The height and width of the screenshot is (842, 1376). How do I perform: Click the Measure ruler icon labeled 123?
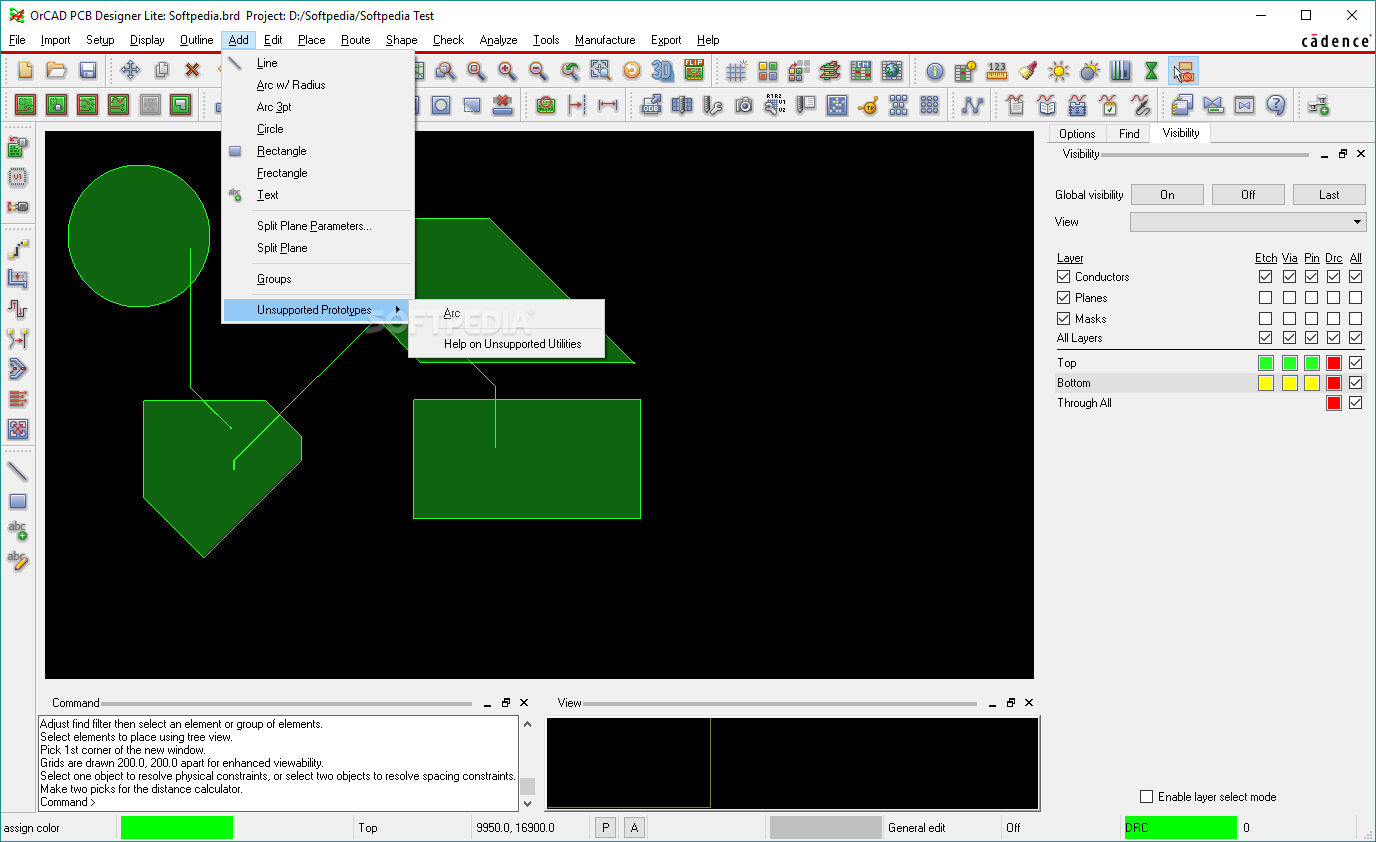(997, 71)
